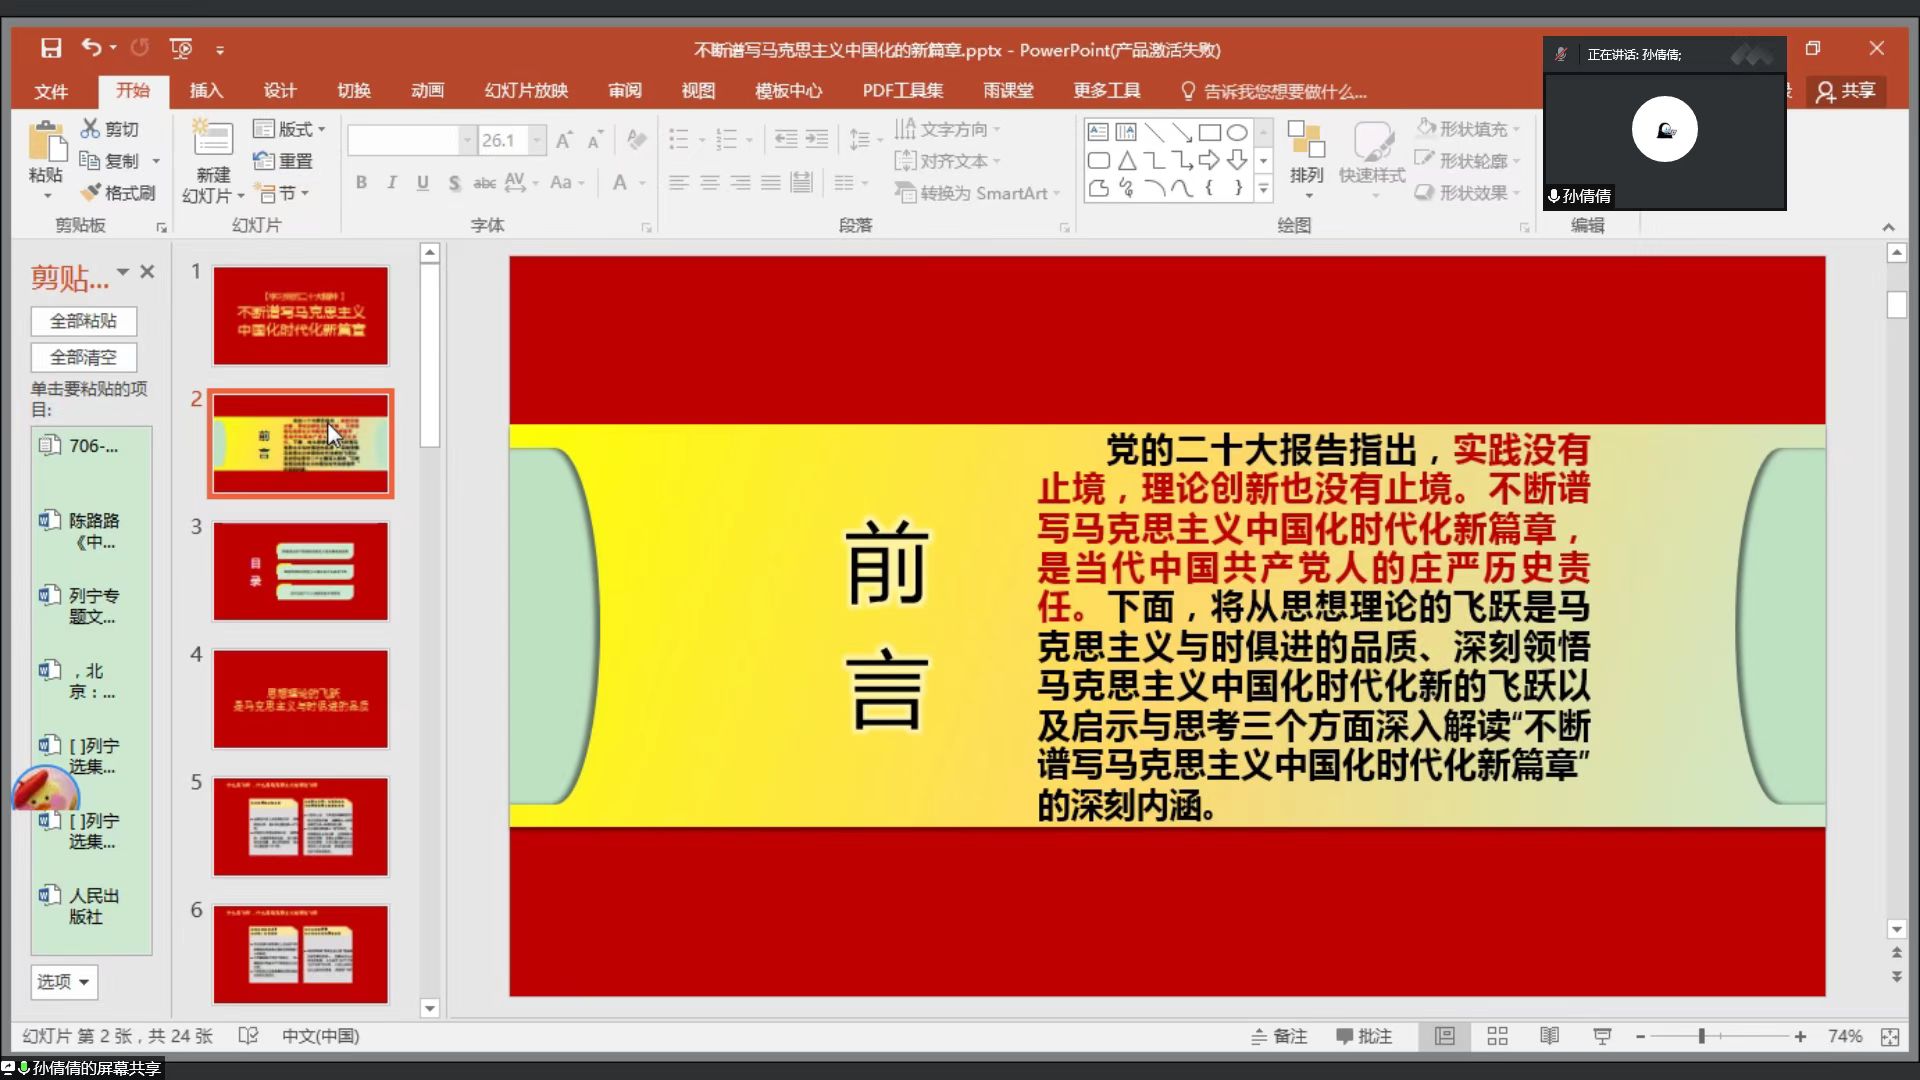Viewport: 1920px width, 1080px height.
Task: Start slideshow from status bar icon
Action: click(1602, 1036)
